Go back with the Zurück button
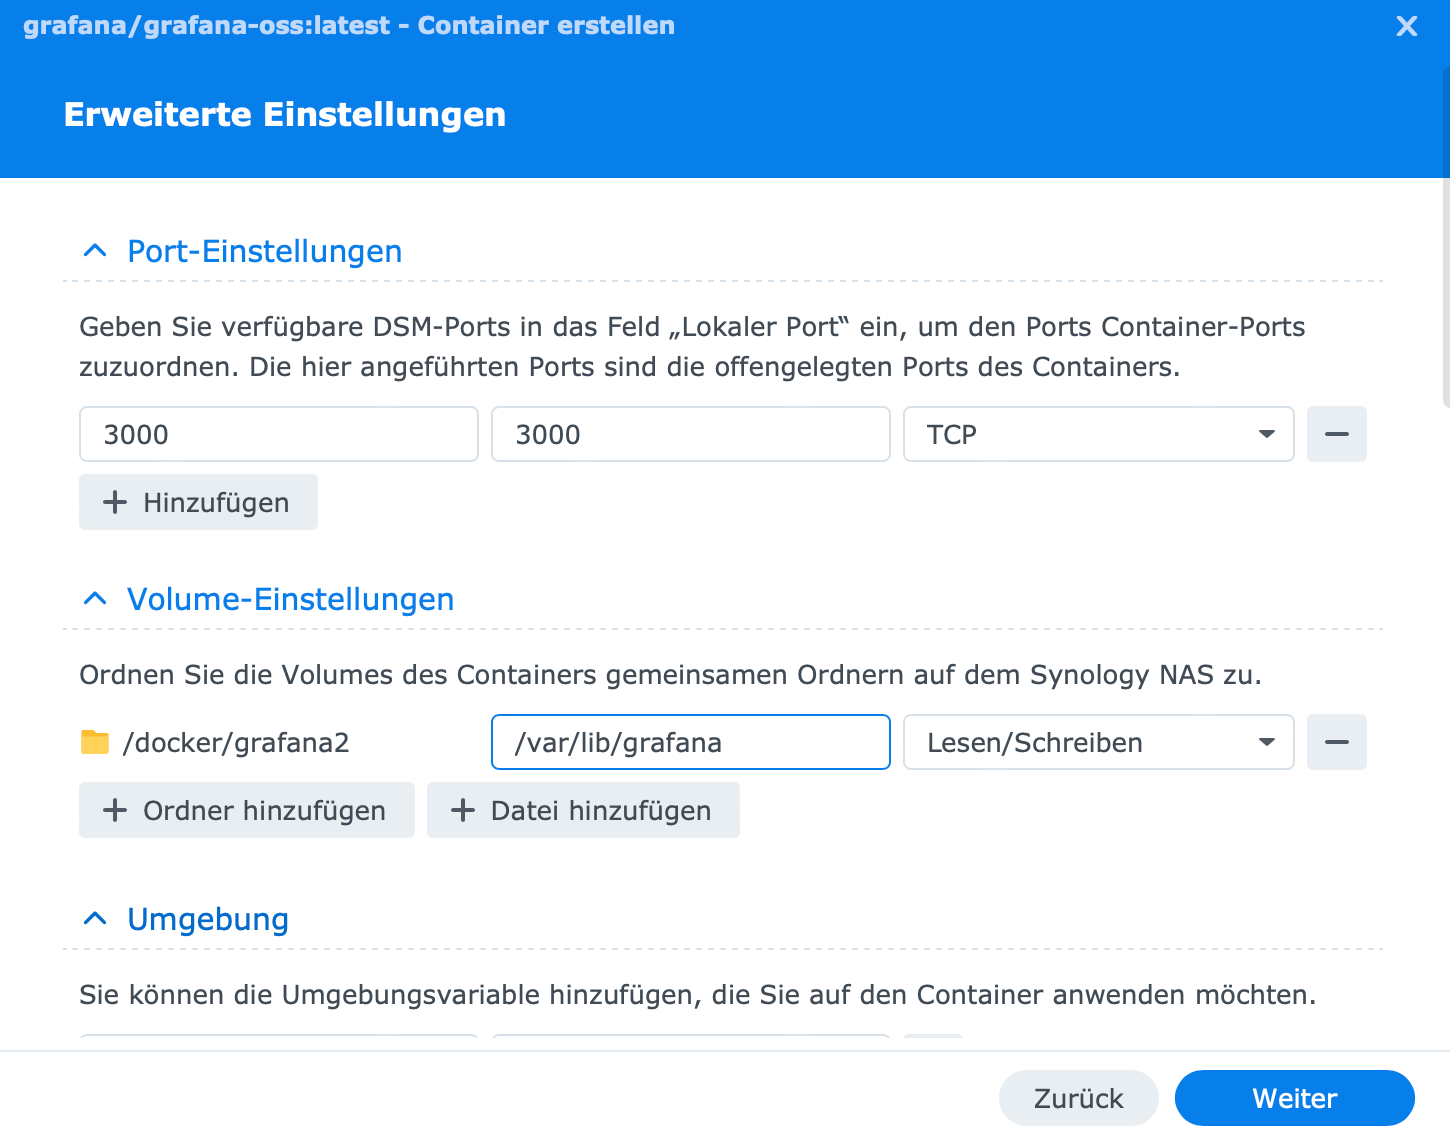 (x=1078, y=1098)
